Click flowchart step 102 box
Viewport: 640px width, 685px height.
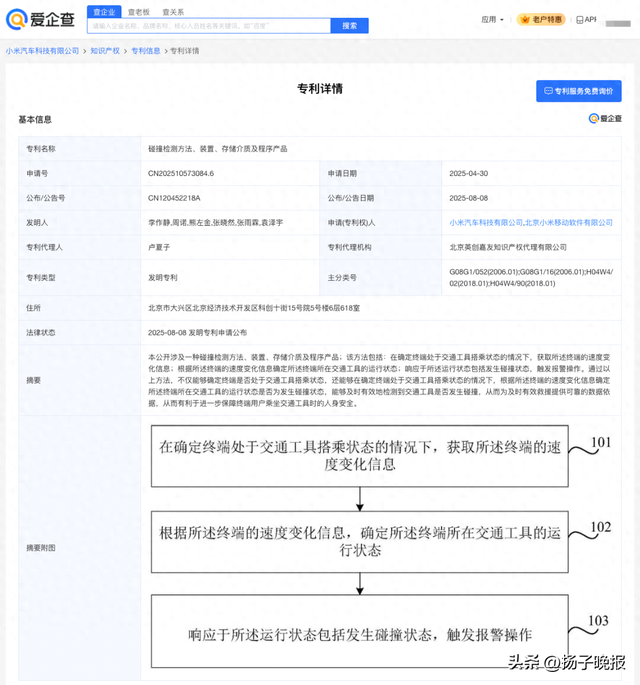pos(360,542)
